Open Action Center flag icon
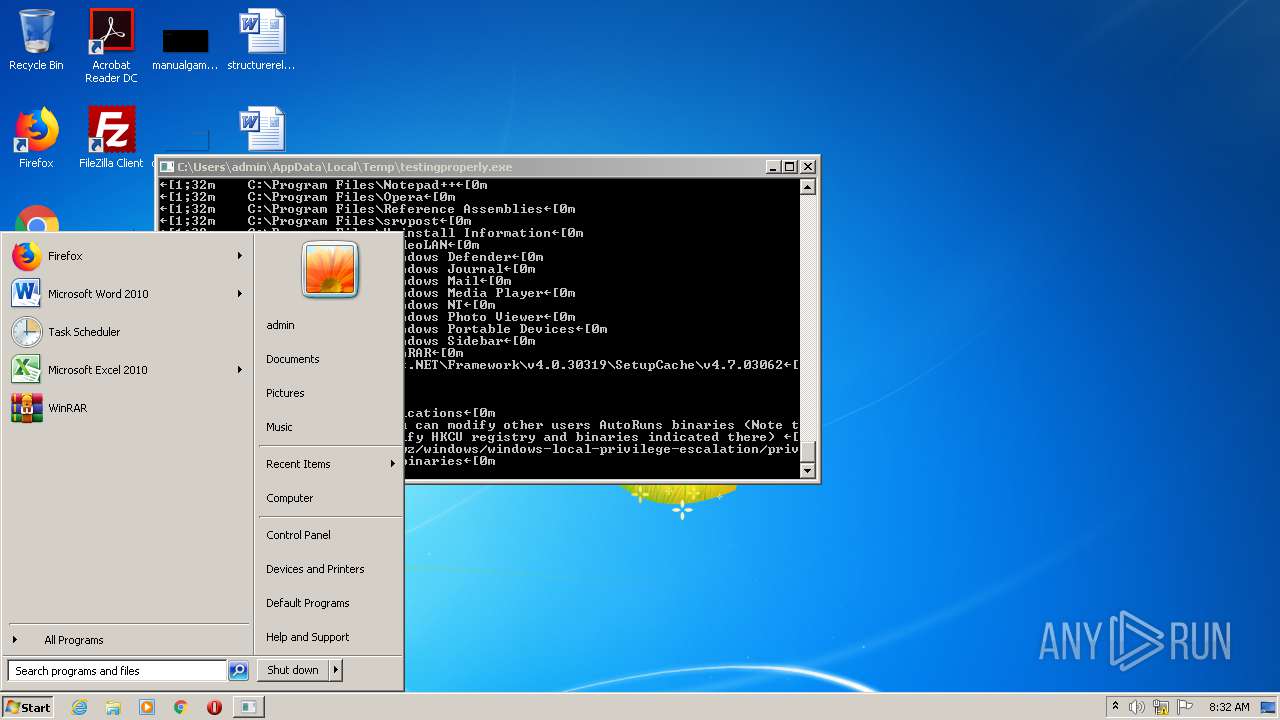 (x=1185, y=707)
